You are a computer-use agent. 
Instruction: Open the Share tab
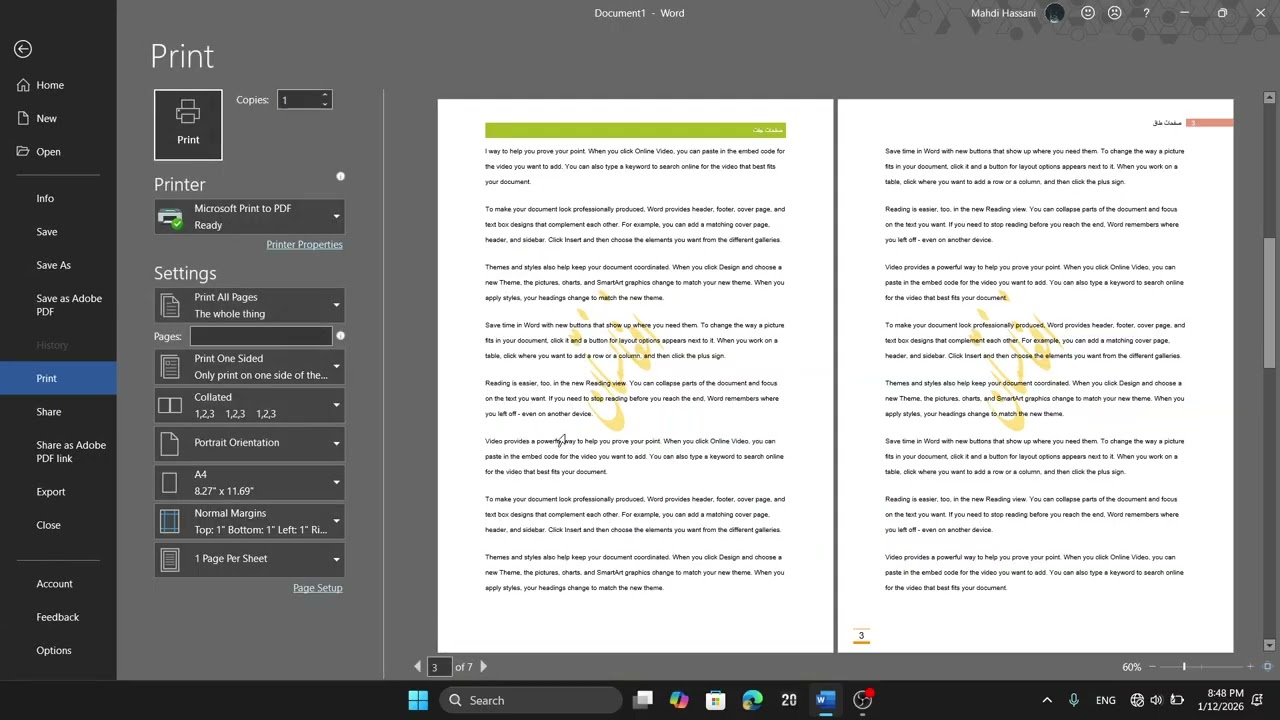click(58, 412)
